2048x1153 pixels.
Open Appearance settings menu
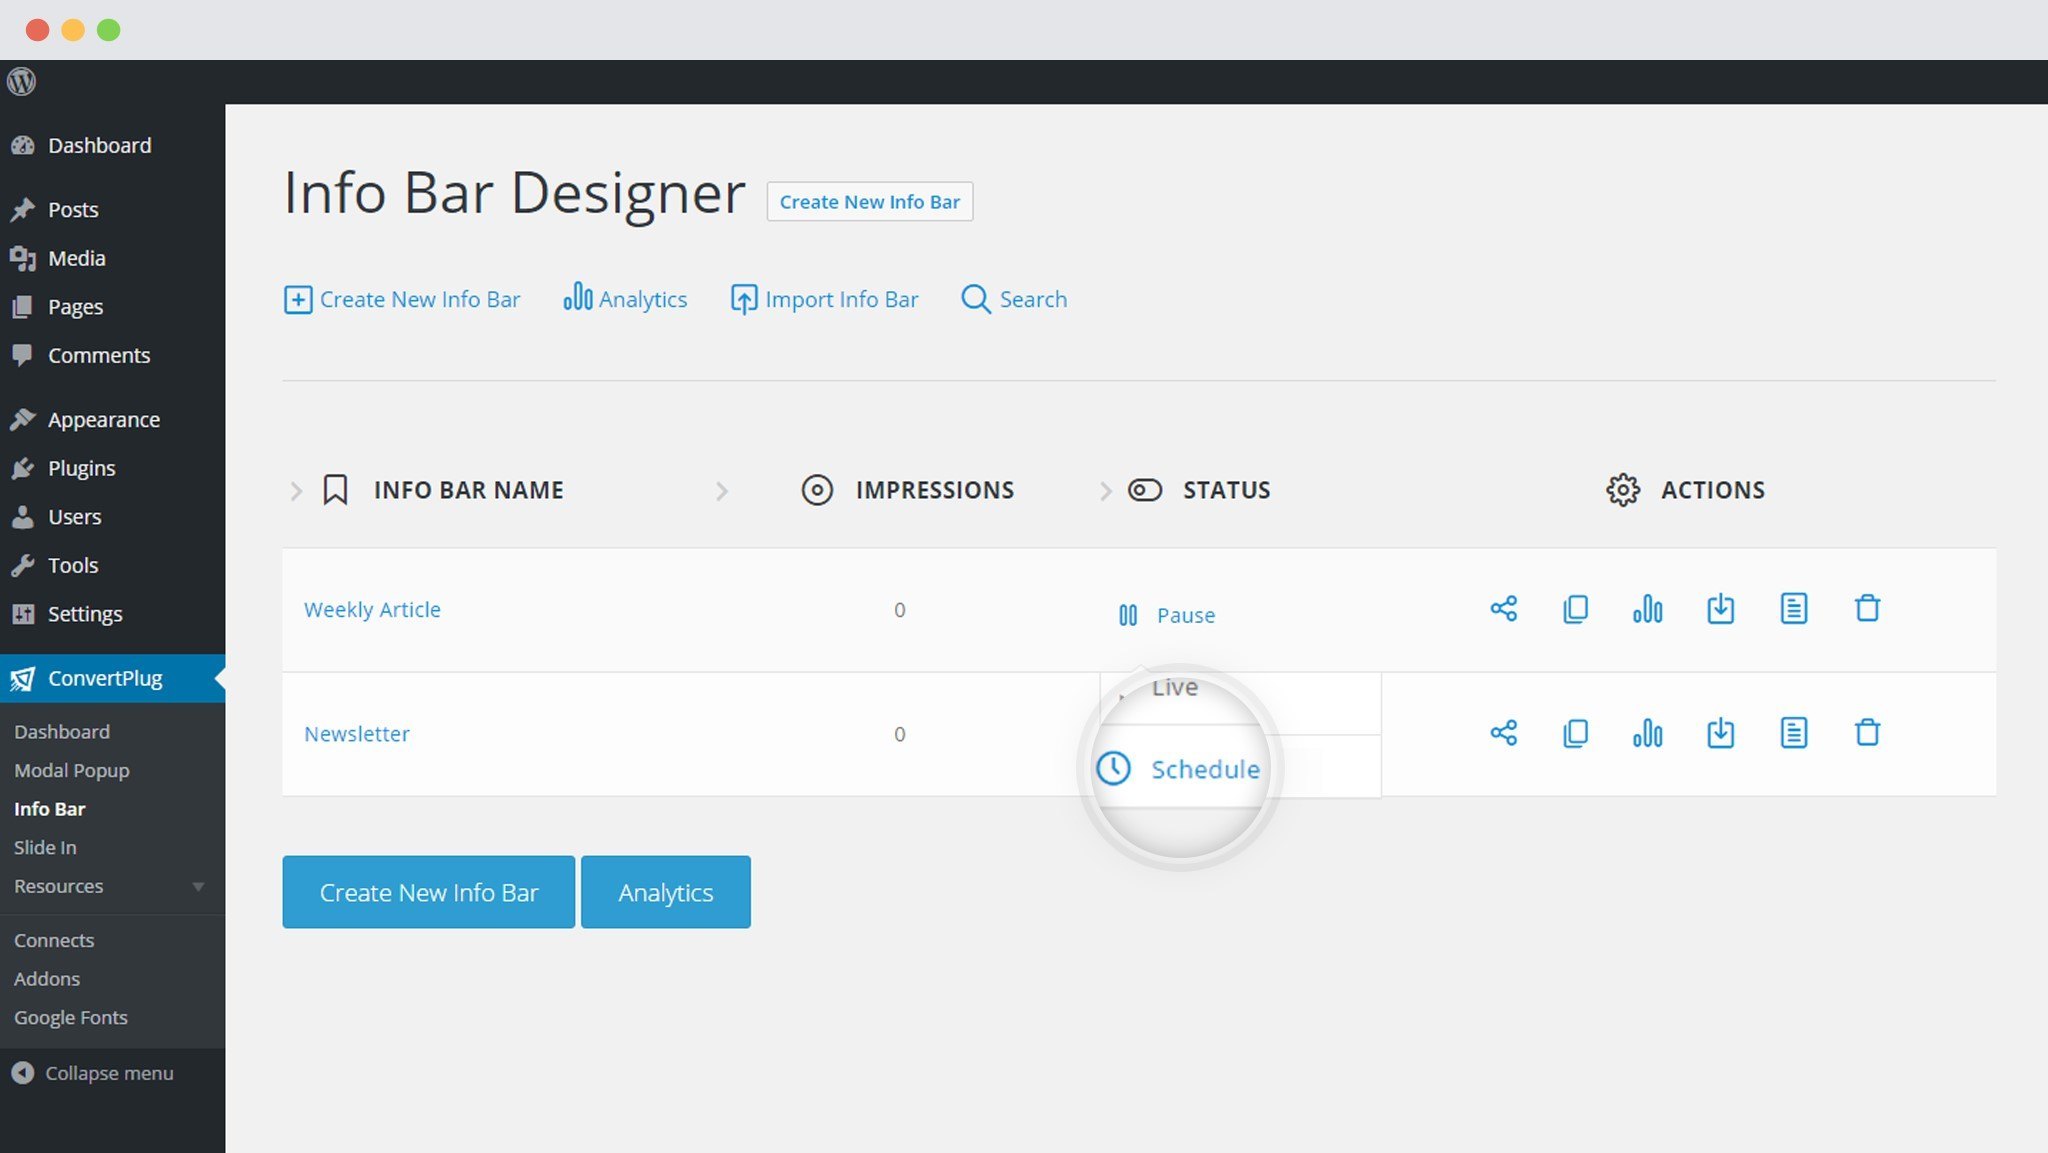tap(104, 420)
